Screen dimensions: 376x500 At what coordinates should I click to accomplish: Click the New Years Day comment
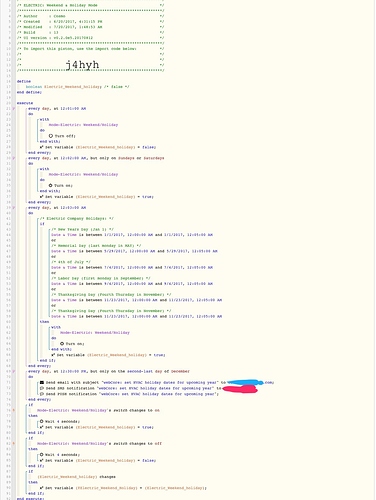point(82,229)
